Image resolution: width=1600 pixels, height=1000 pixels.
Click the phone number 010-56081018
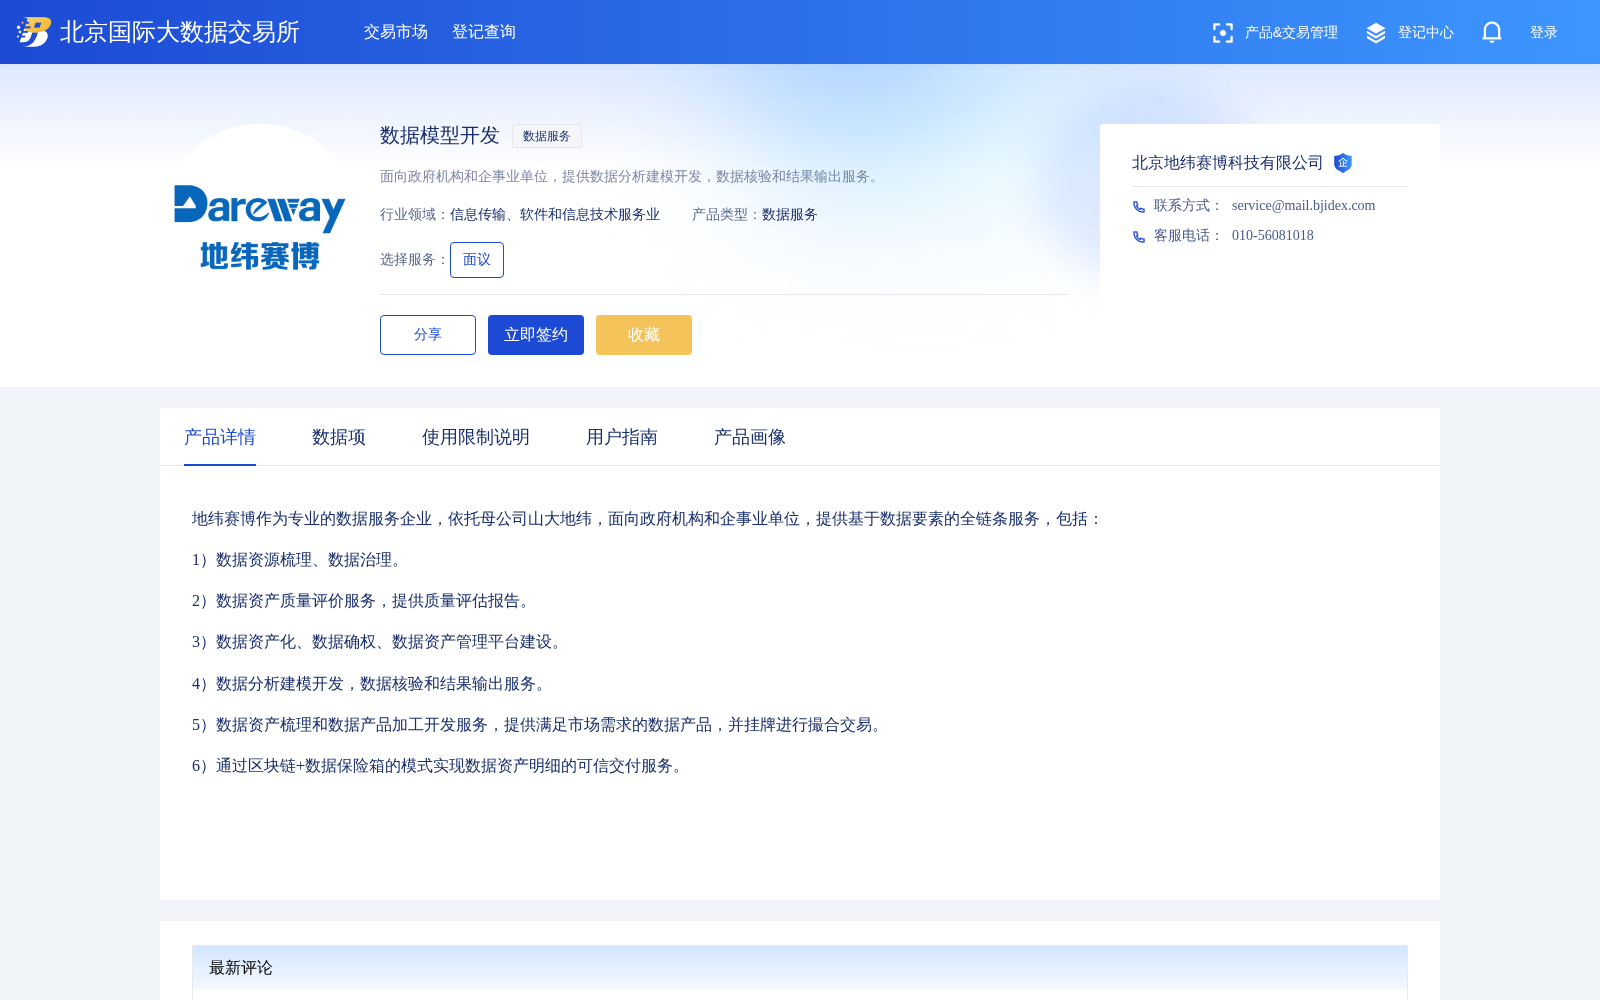1273,235
